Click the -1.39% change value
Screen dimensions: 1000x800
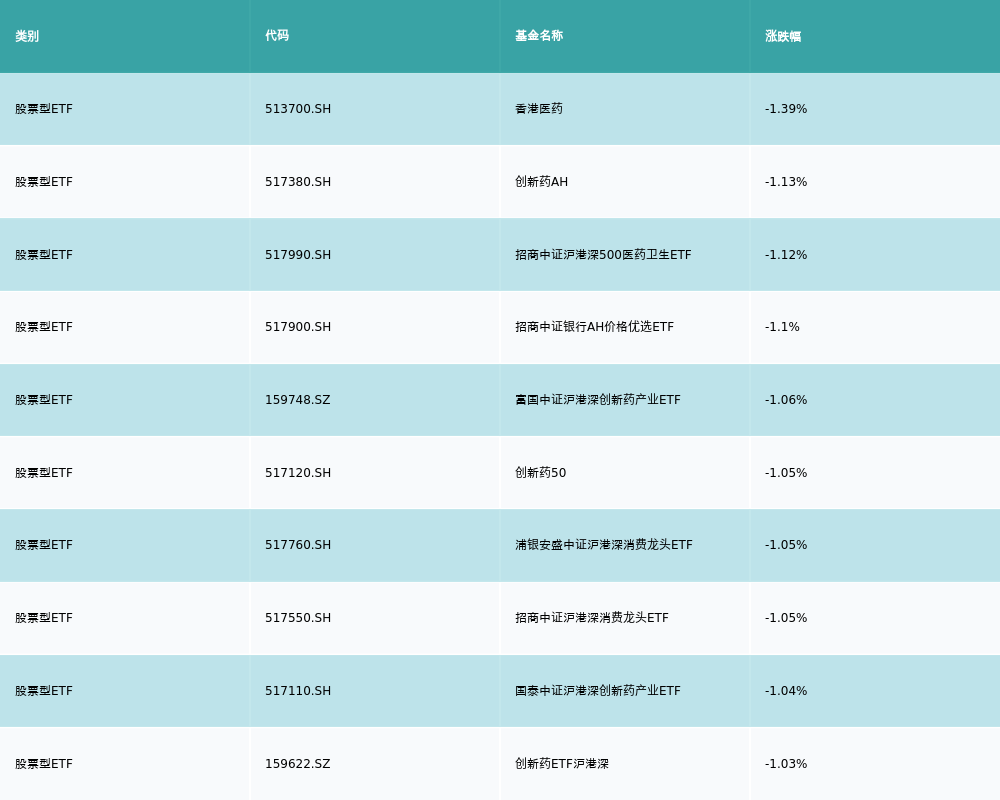[x=786, y=109]
